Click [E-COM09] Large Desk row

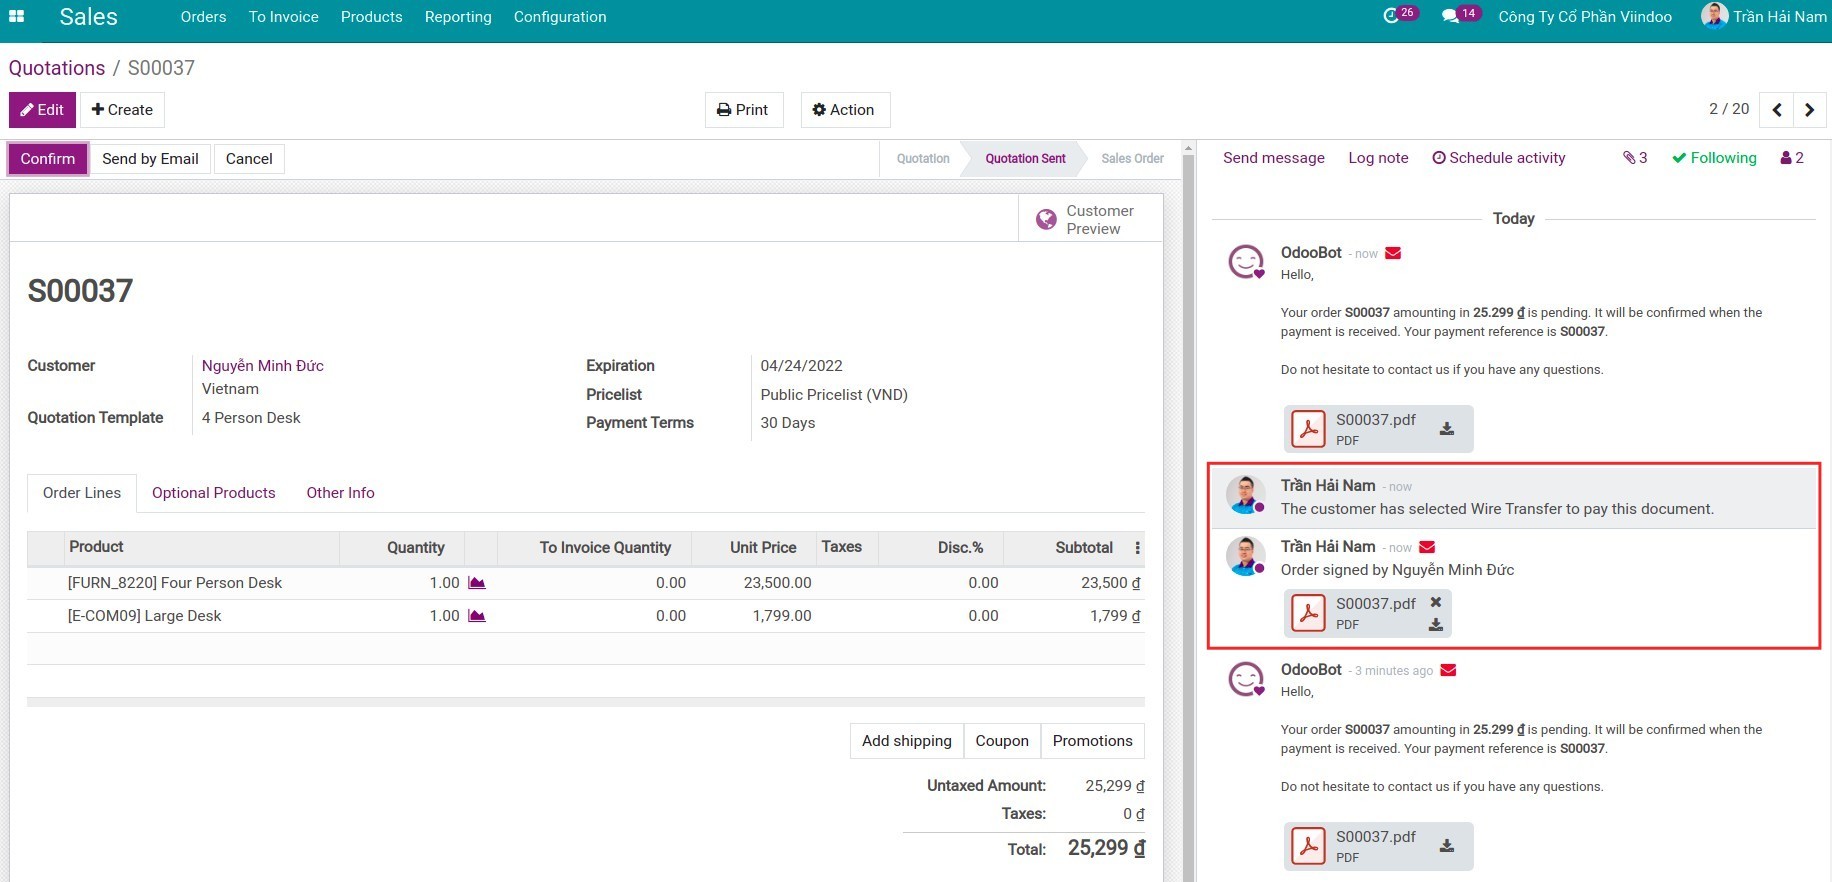(x=586, y=616)
